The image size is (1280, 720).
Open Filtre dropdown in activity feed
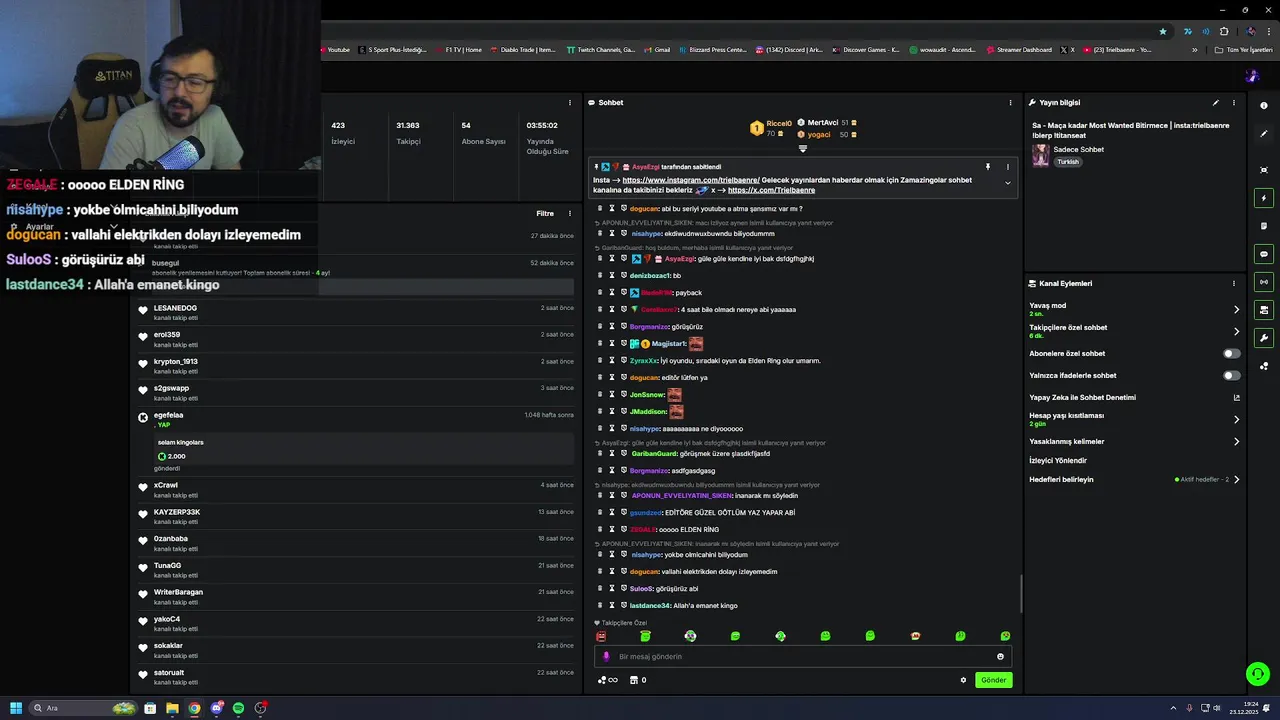point(545,213)
